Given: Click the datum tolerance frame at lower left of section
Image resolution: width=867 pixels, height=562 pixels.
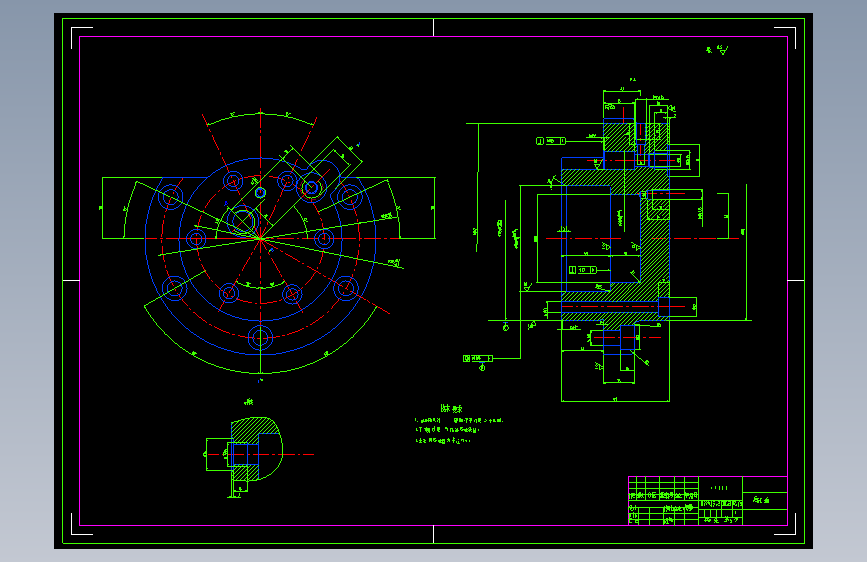Looking at the screenshot, I should pyautogui.click(x=478, y=358).
